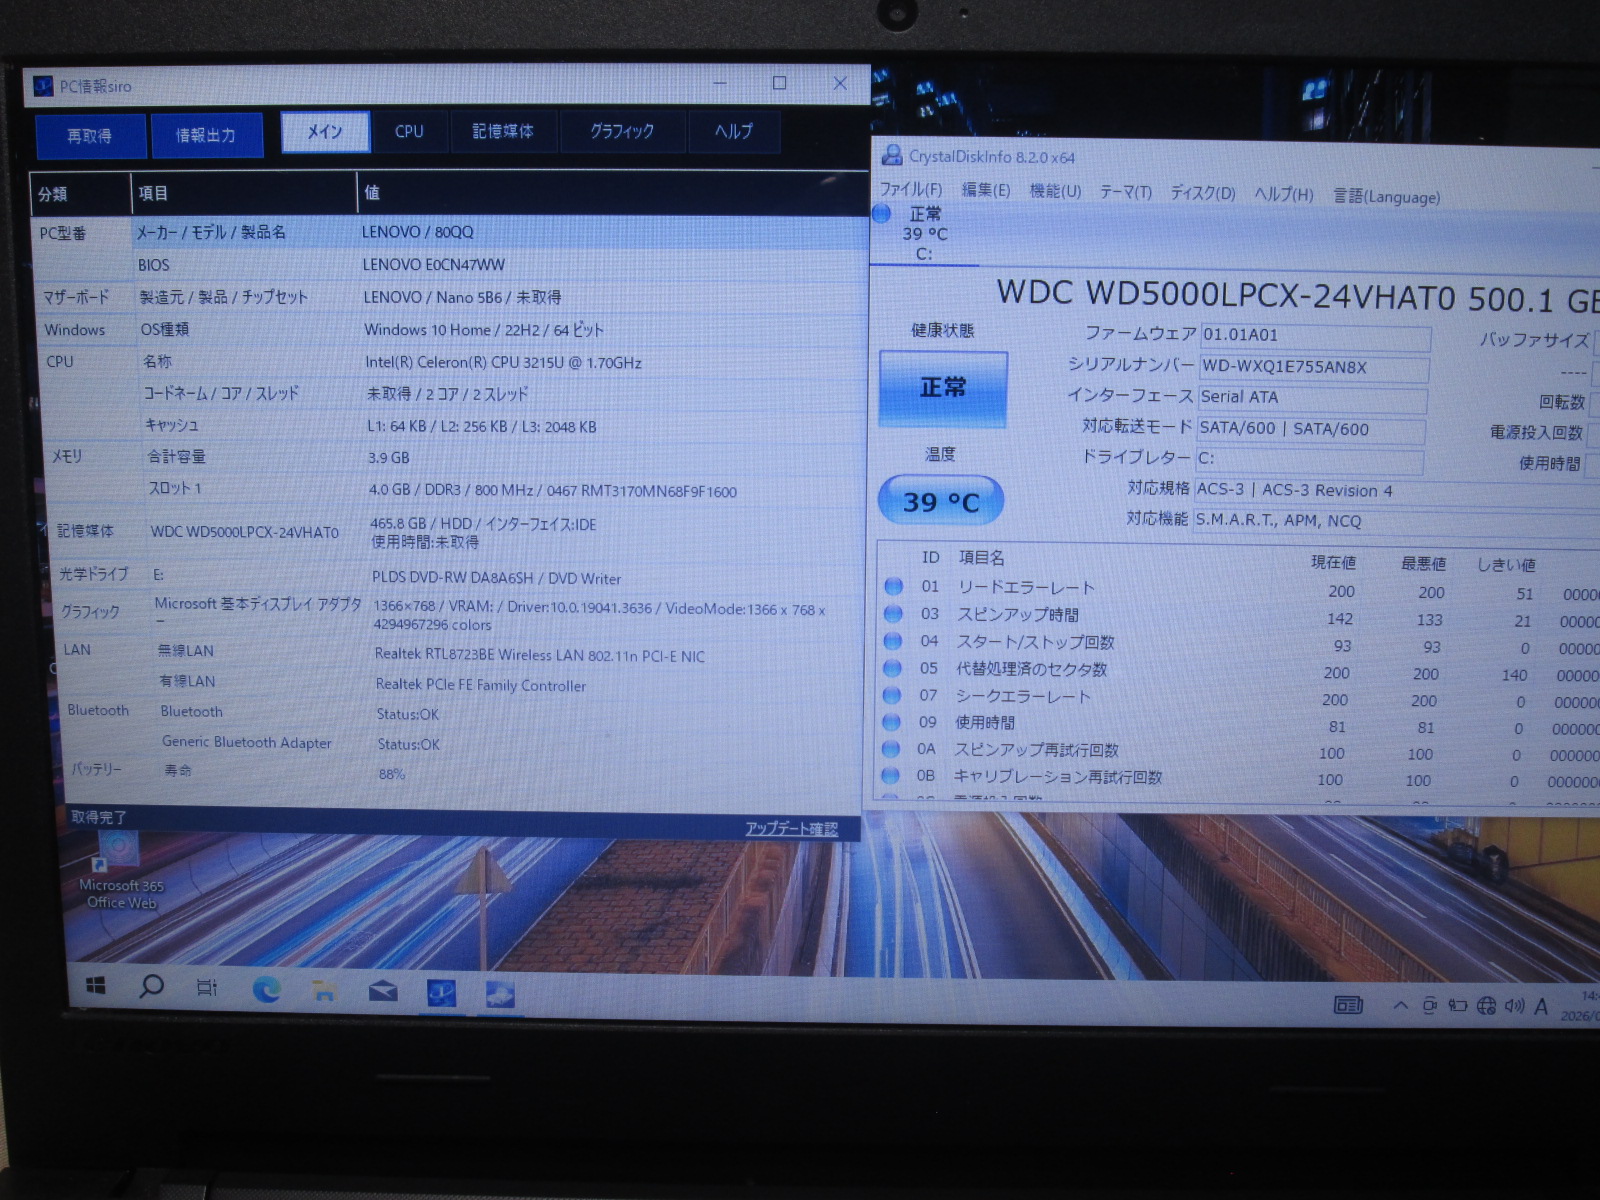Open the network globe tray icon
Screen dimensions: 1600x1200
click(1487, 1006)
